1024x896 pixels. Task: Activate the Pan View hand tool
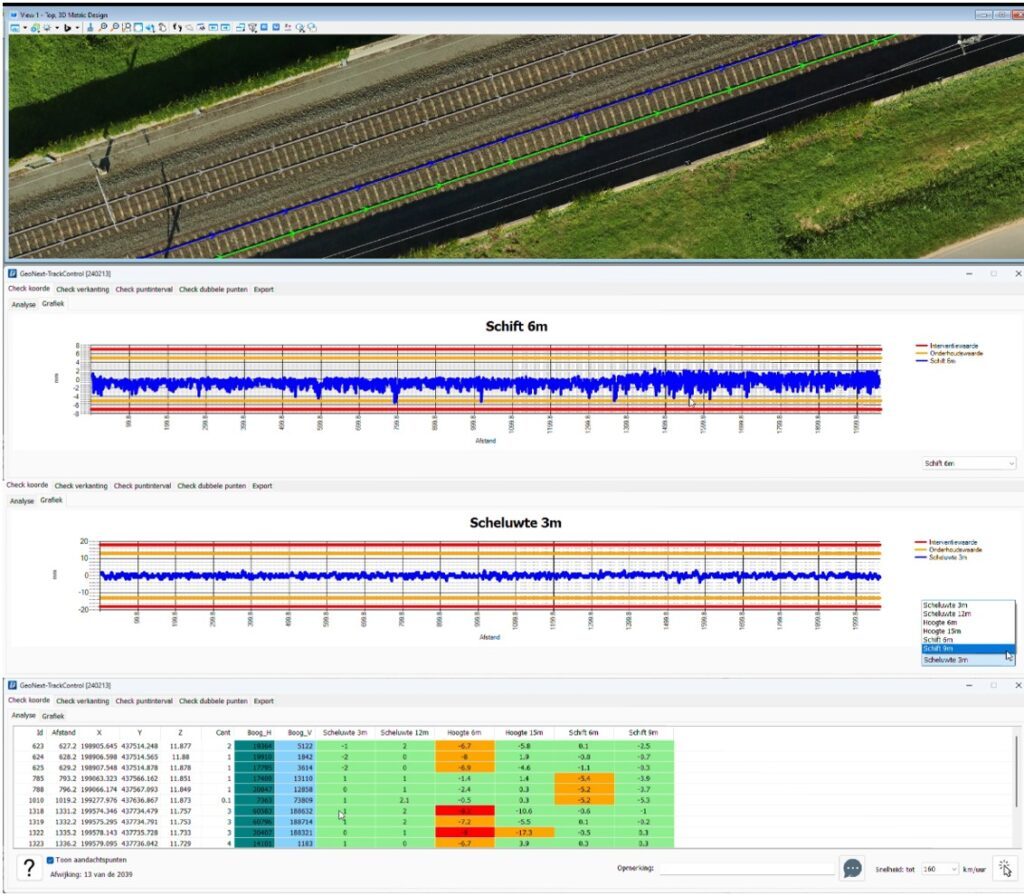tap(162, 27)
